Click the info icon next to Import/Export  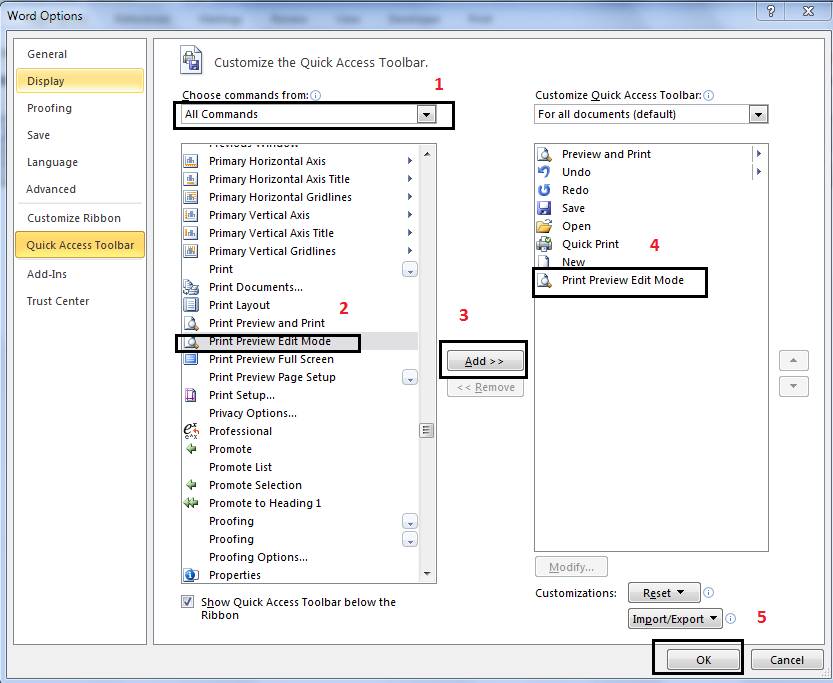pyautogui.click(x=731, y=618)
